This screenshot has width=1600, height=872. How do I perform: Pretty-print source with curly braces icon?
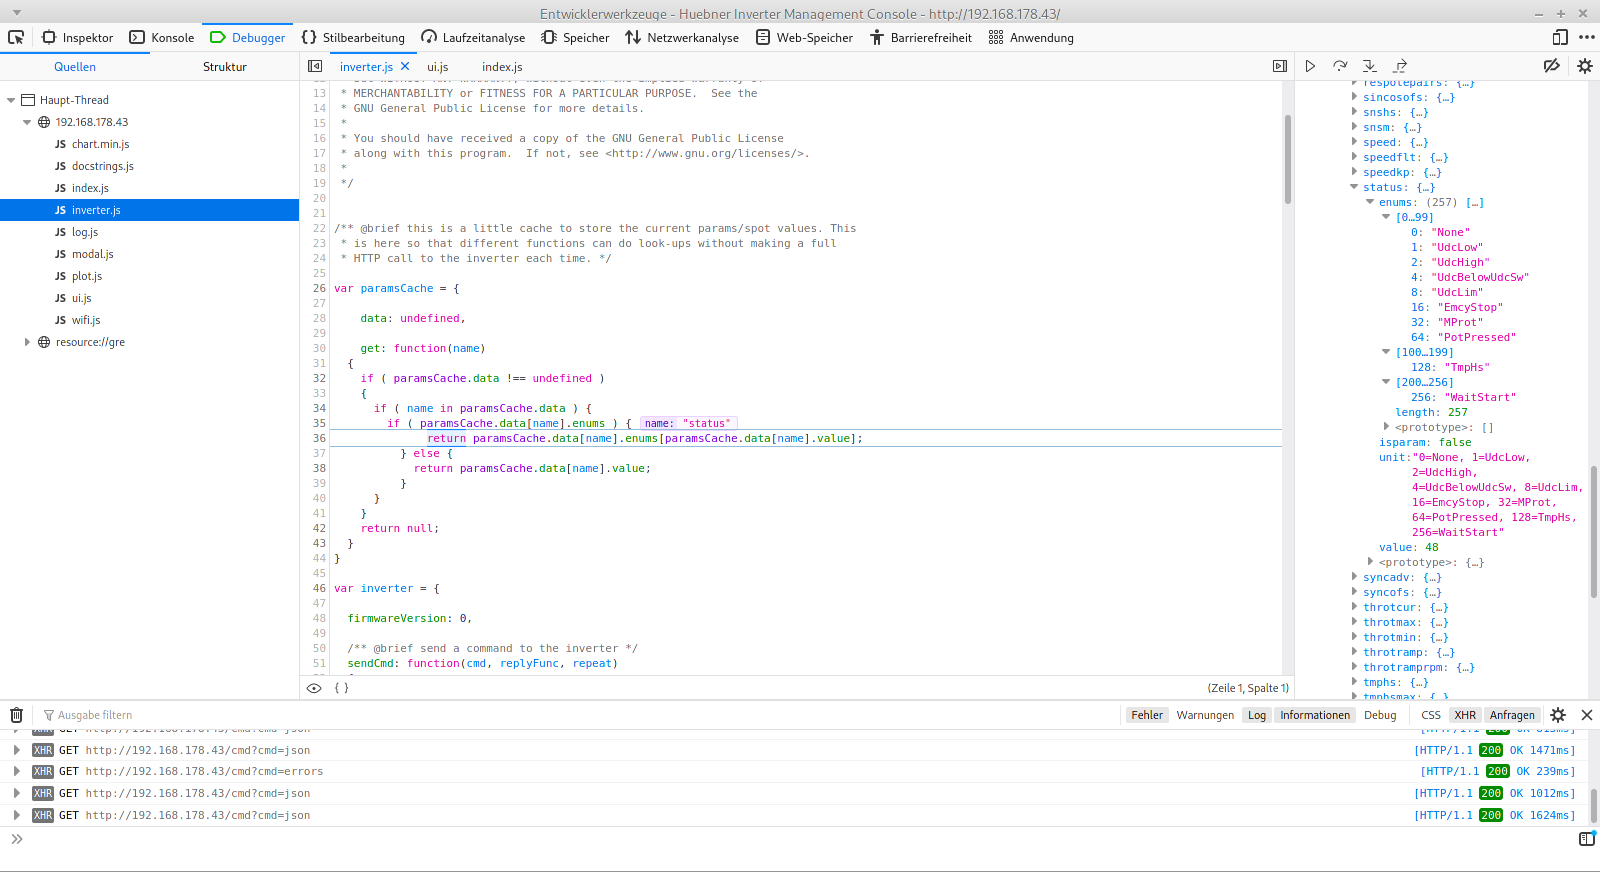click(x=341, y=688)
